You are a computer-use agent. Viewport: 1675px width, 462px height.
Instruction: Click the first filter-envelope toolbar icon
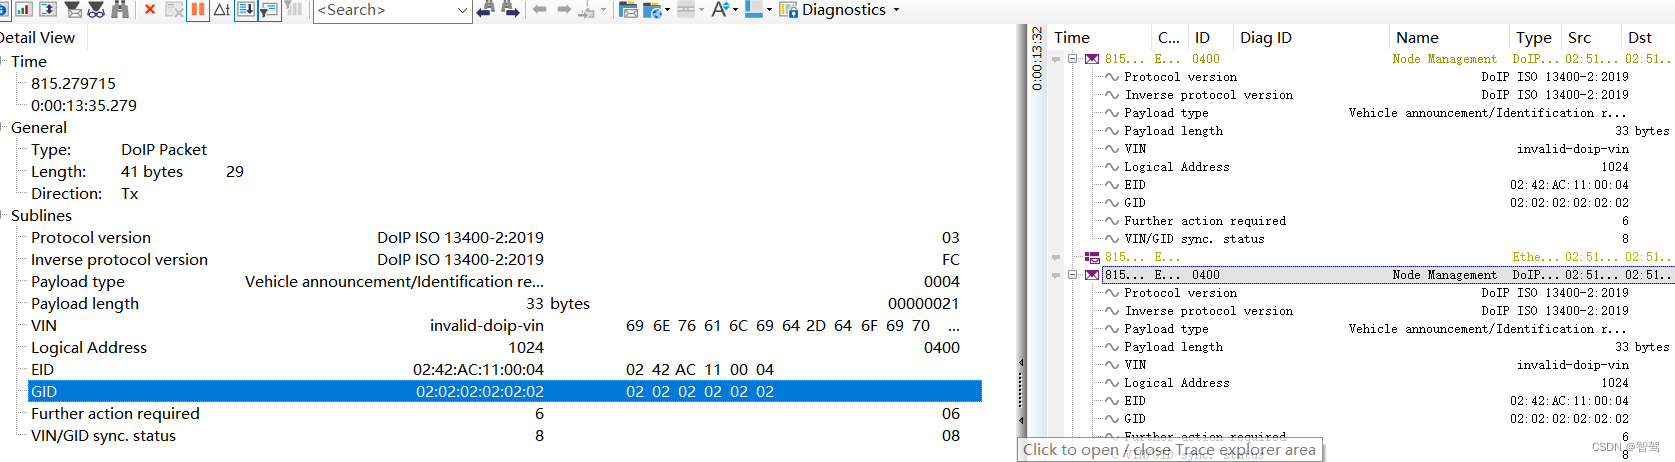tap(73, 9)
